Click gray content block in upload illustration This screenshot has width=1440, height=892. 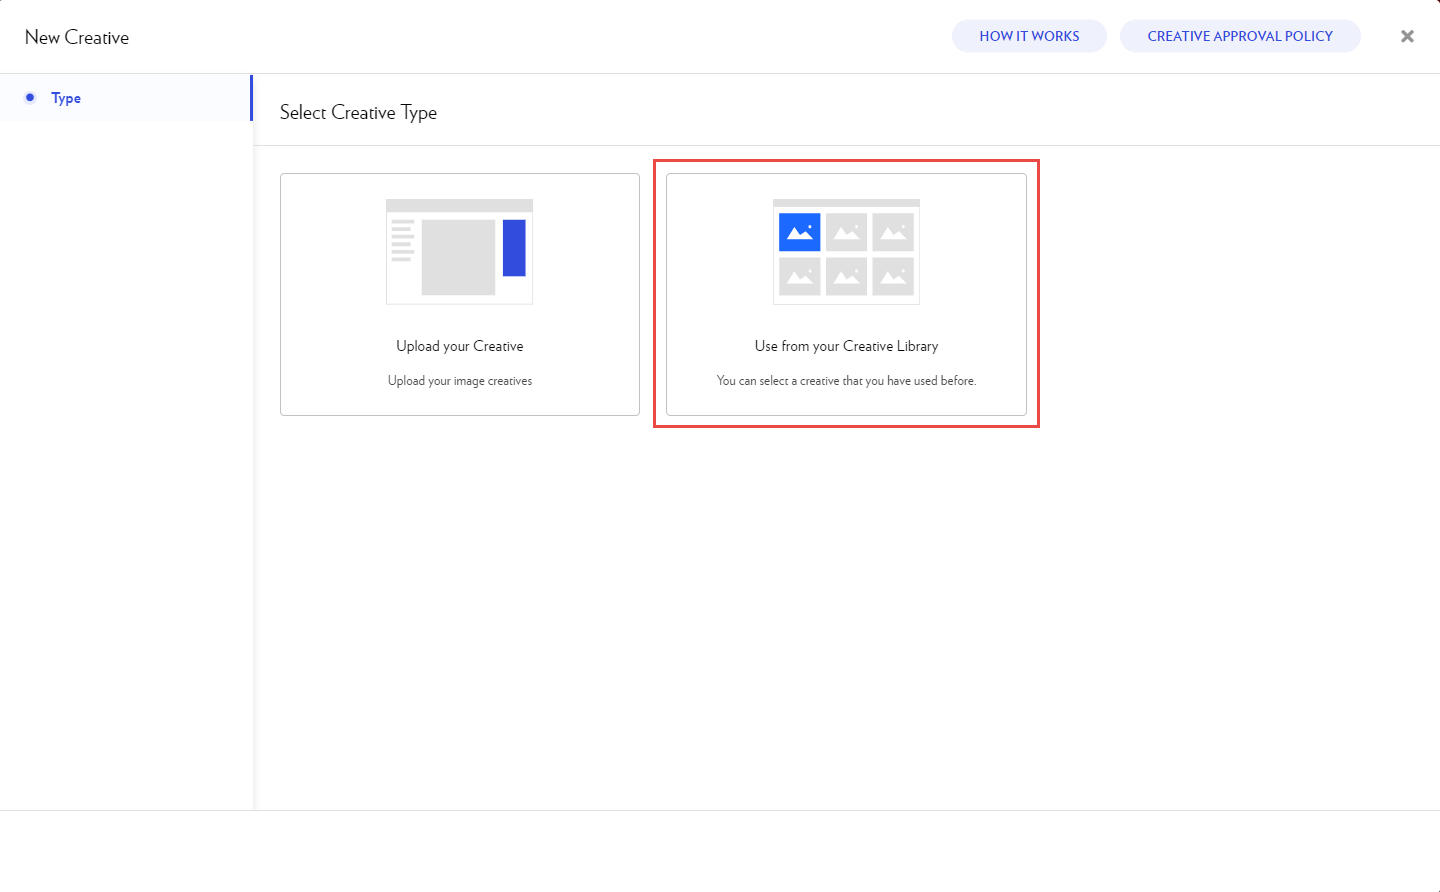pyautogui.click(x=458, y=257)
